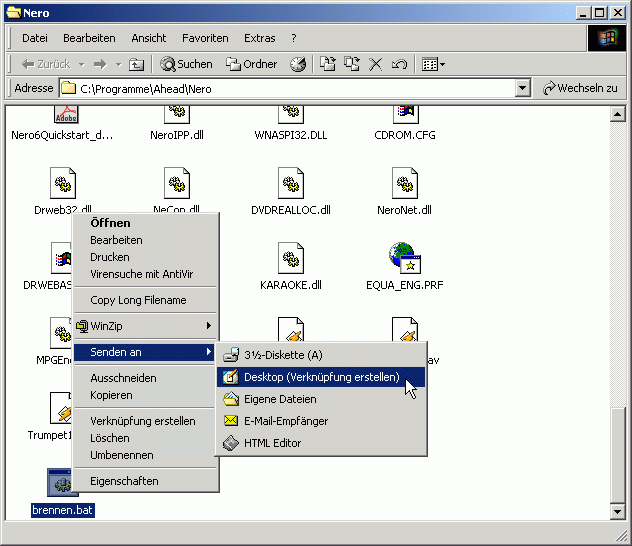Click the brennen.bat file name label

click(x=63, y=510)
